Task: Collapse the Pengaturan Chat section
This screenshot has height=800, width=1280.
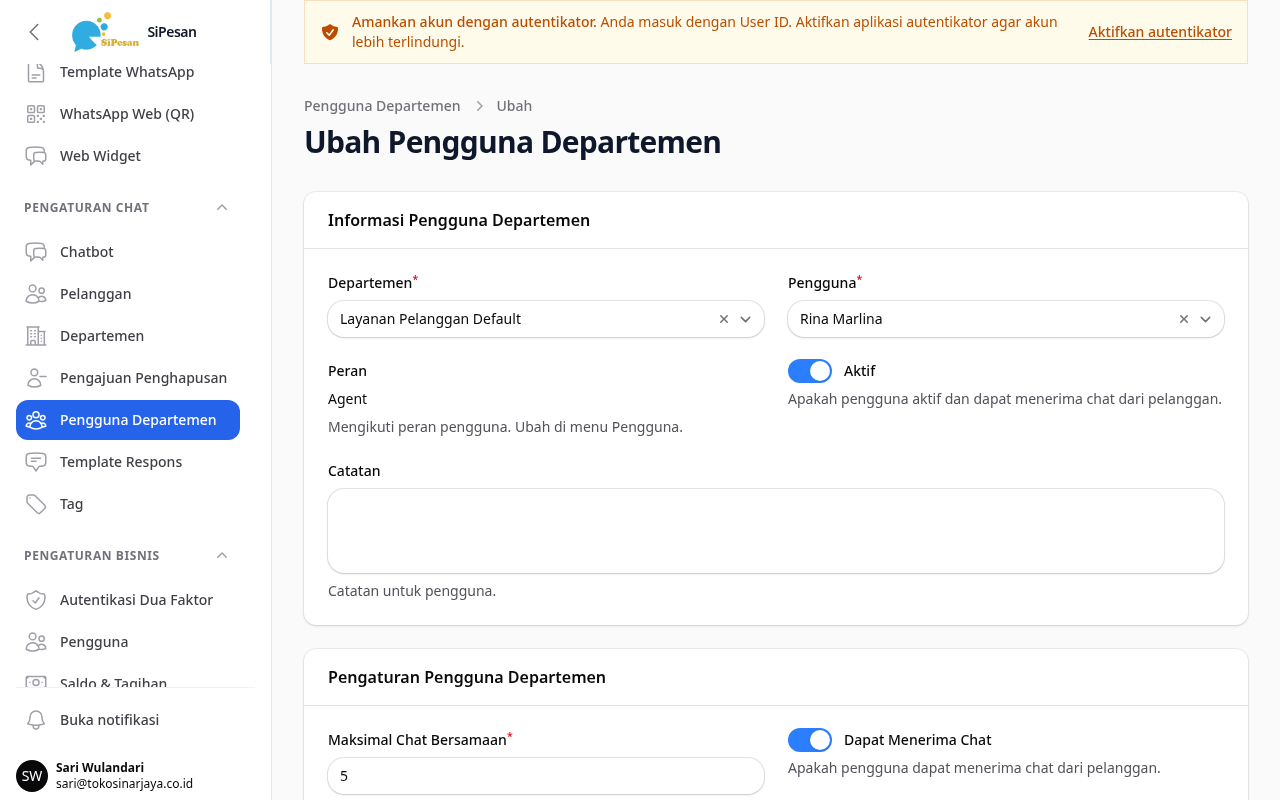Action: tap(222, 208)
